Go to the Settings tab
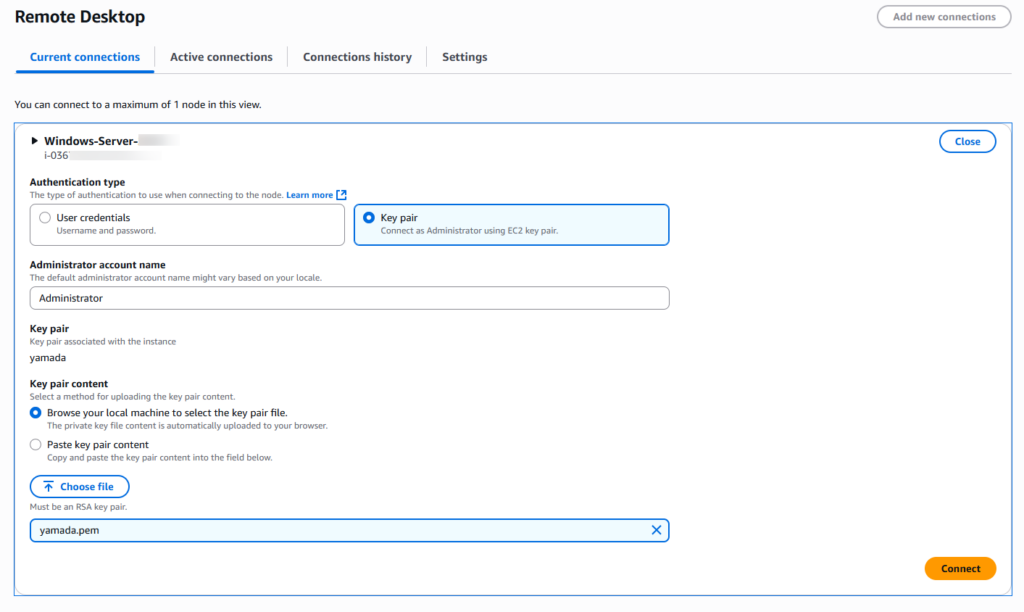Image resolution: width=1024 pixels, height=612 pixels. point(464,57)
